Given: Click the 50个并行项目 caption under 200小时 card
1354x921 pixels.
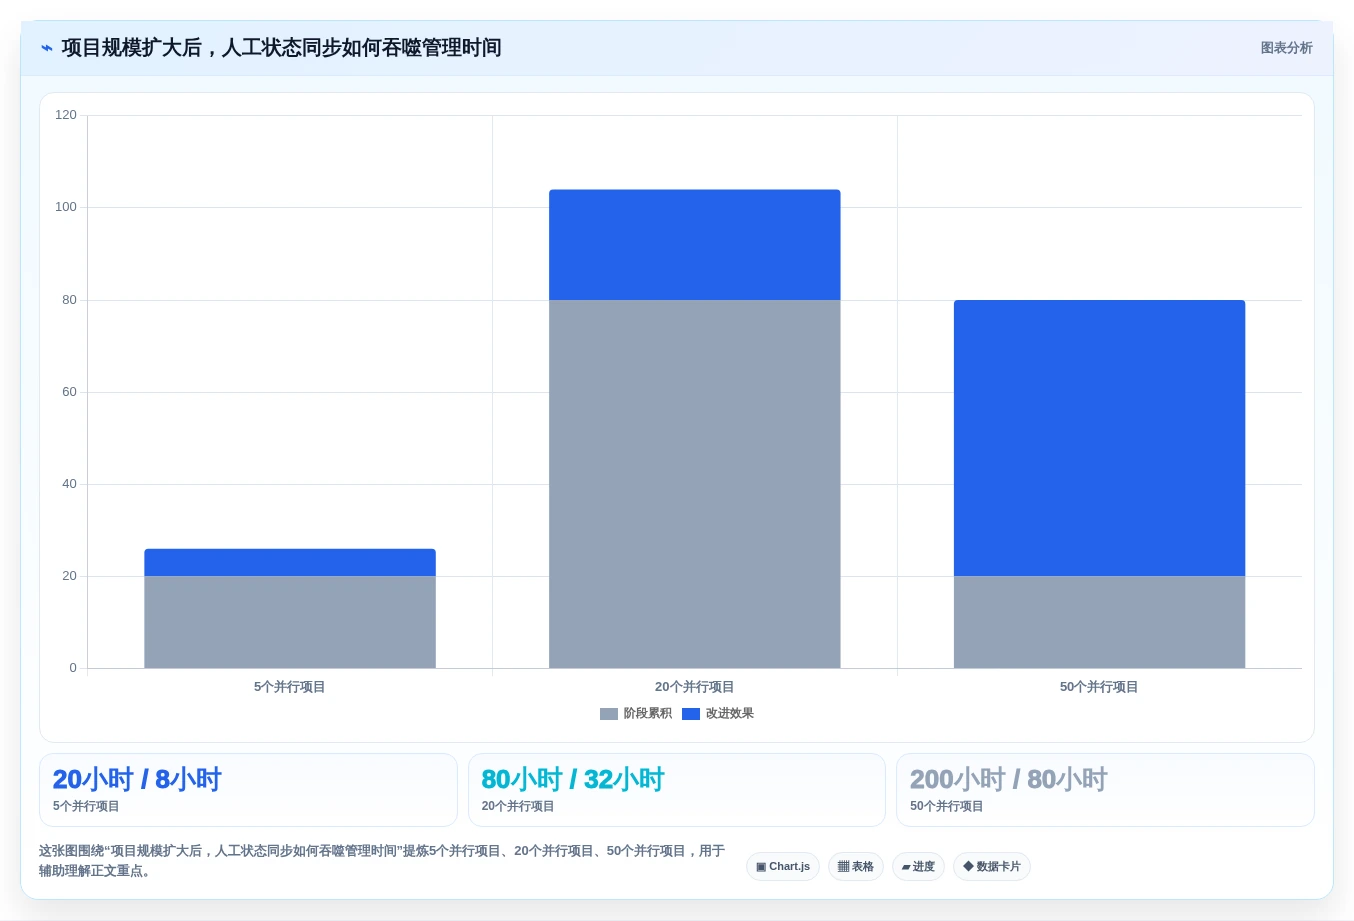Looking at the screenshot, I should pos(947,806).
